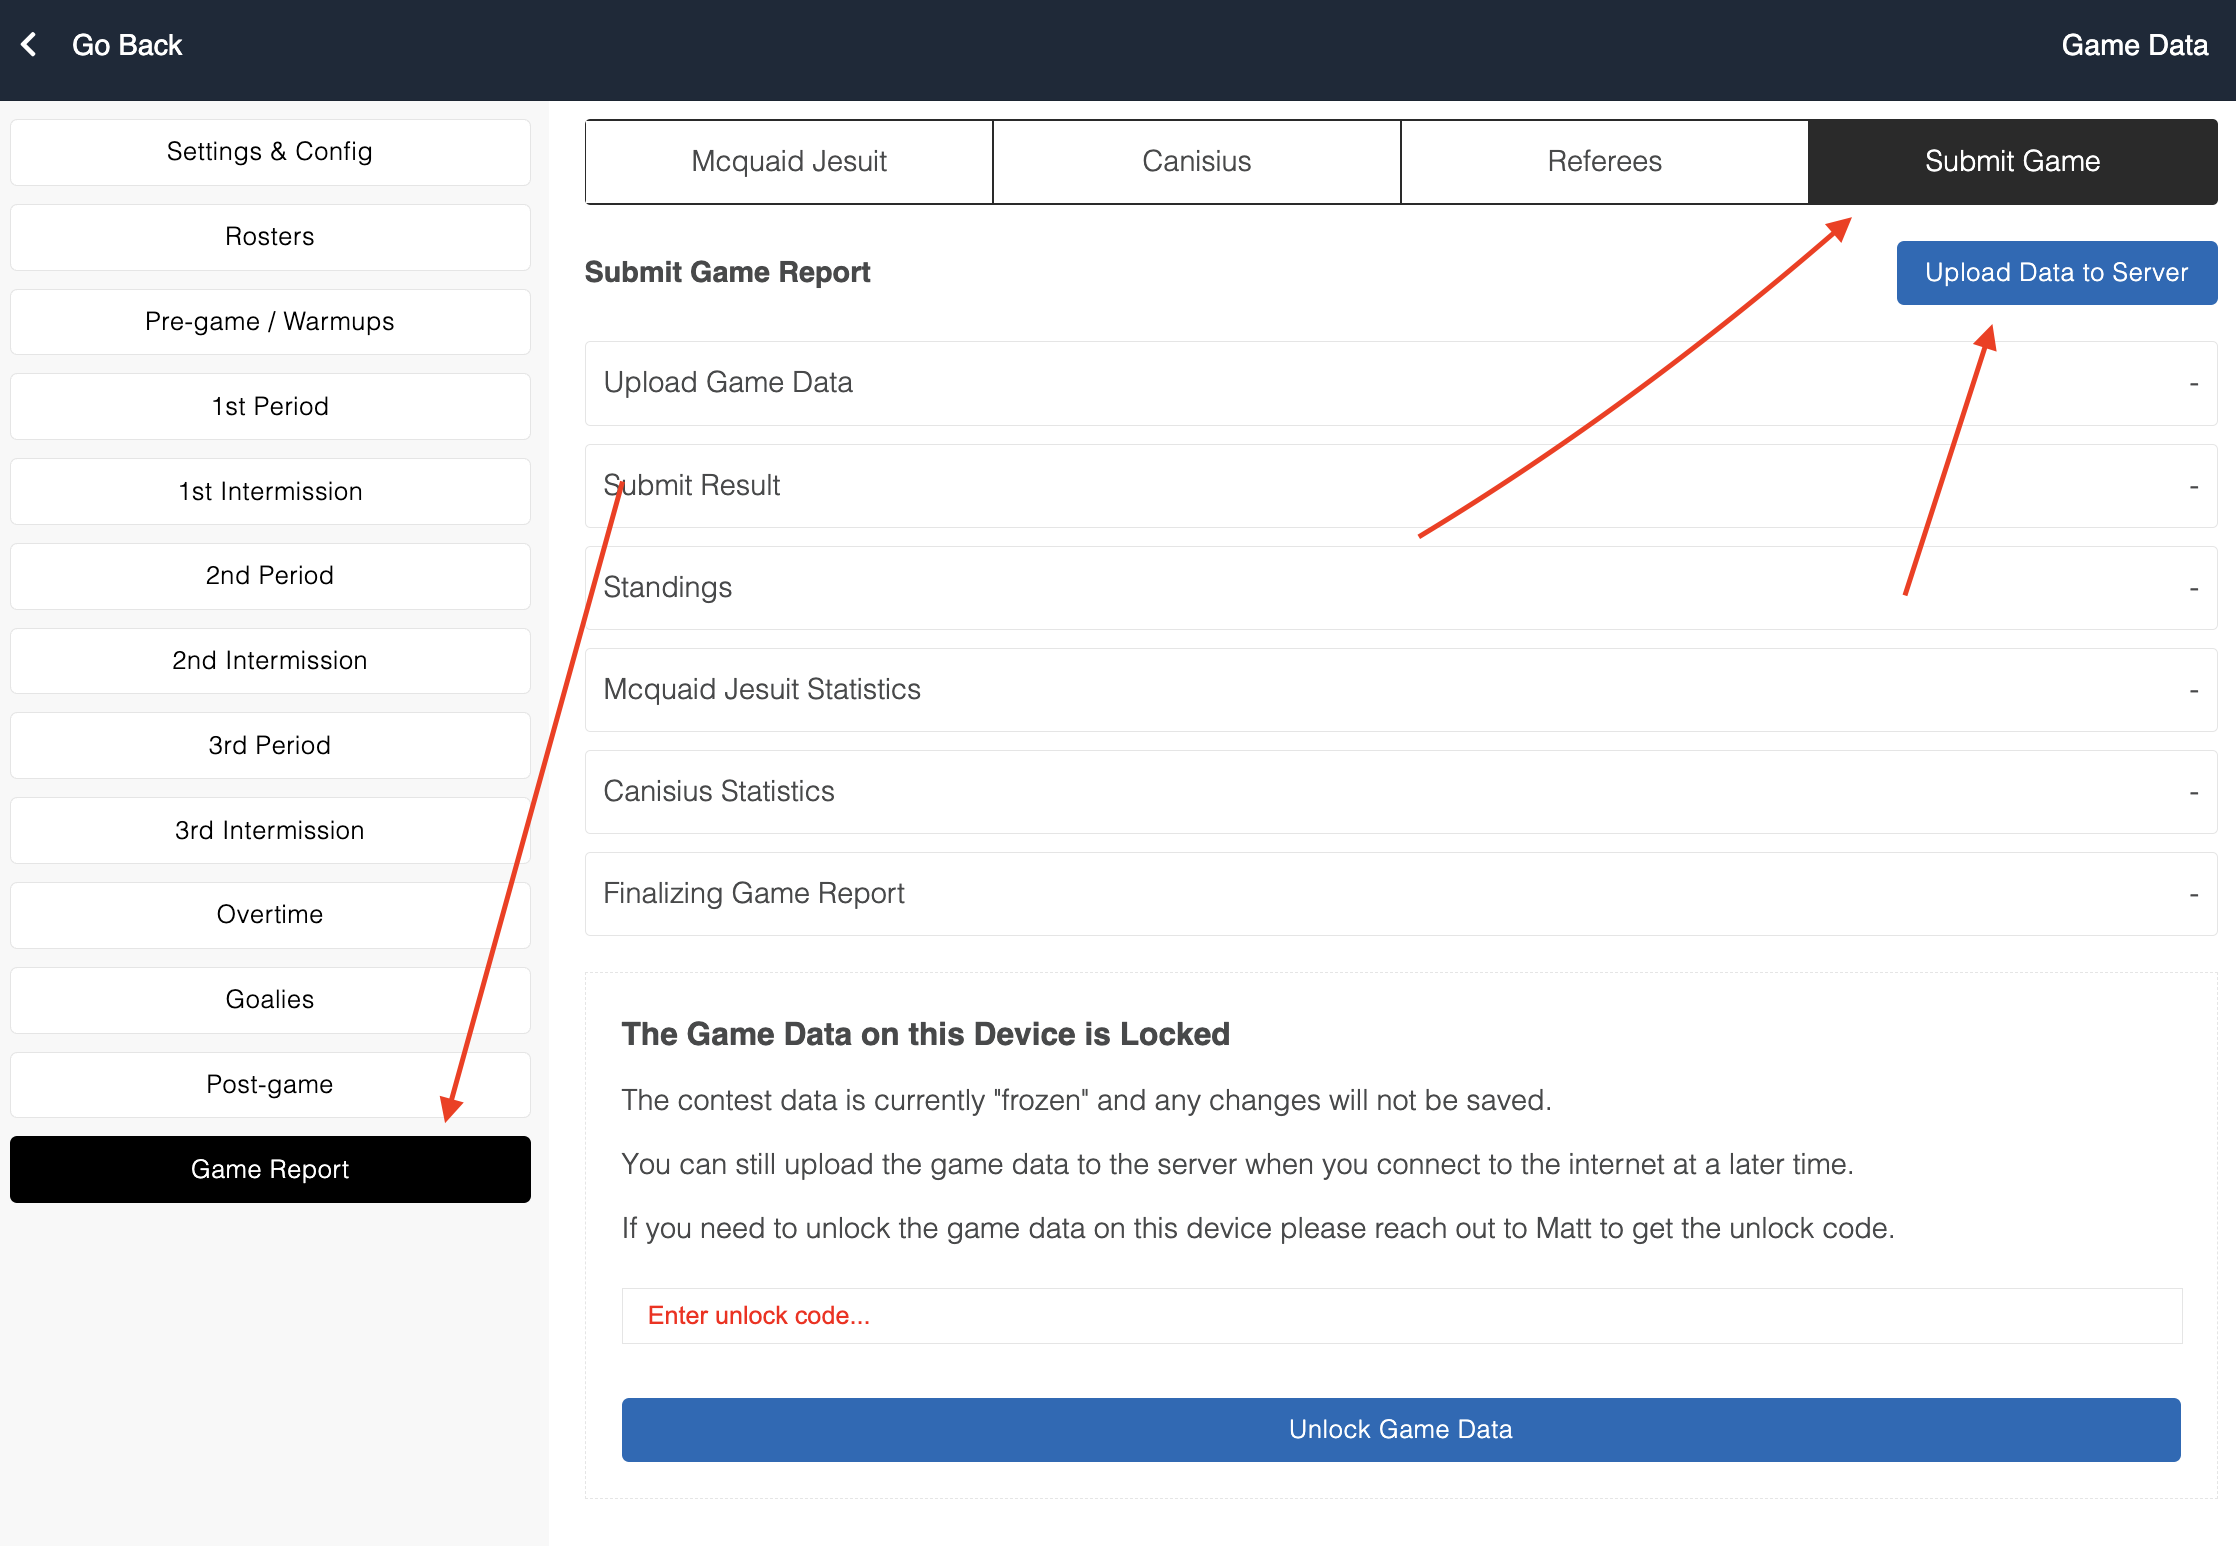The width and height of the screenshot is (2236, 1546).
Task: Open Settings & Config in sidebar
Action: [x=270, y=152]
